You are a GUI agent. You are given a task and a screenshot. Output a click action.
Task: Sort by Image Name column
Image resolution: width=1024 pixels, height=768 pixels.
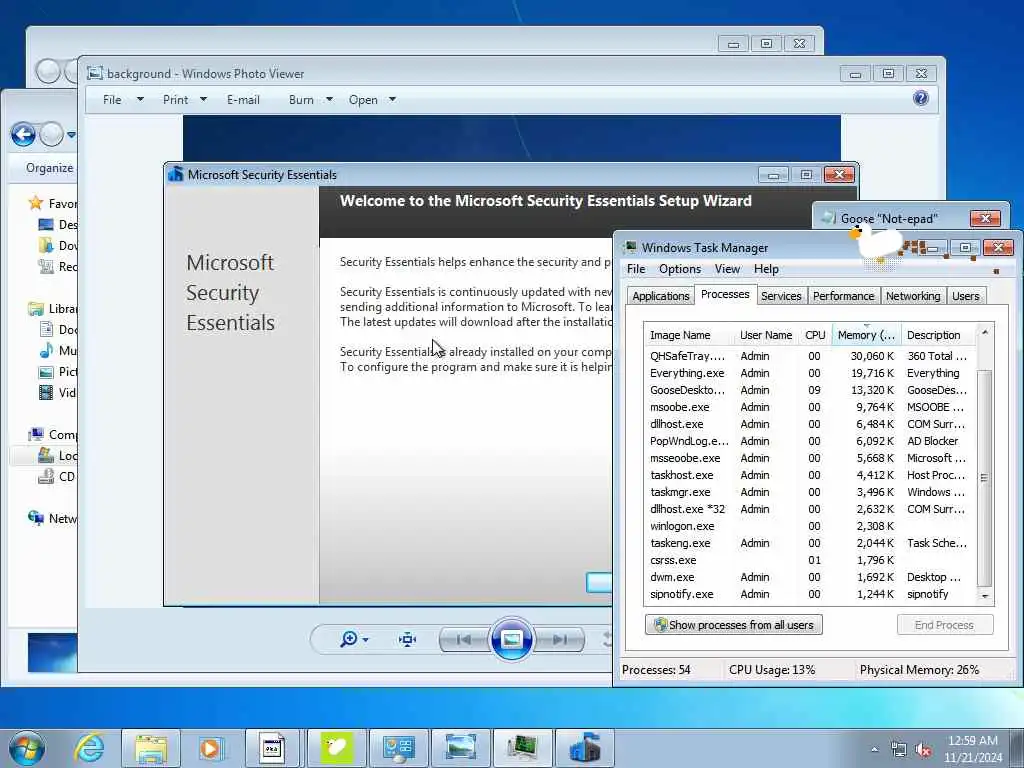point(689,335)
